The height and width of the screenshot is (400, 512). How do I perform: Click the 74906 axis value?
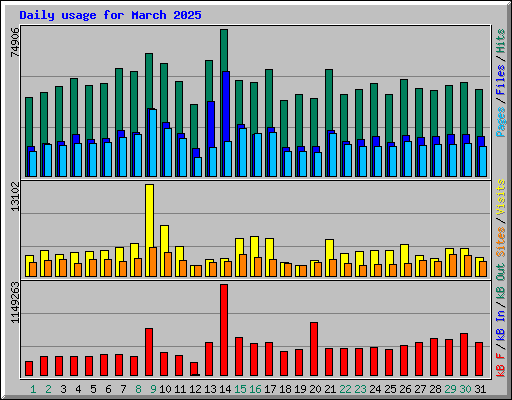pyautogui.click(x=15, y=42)
